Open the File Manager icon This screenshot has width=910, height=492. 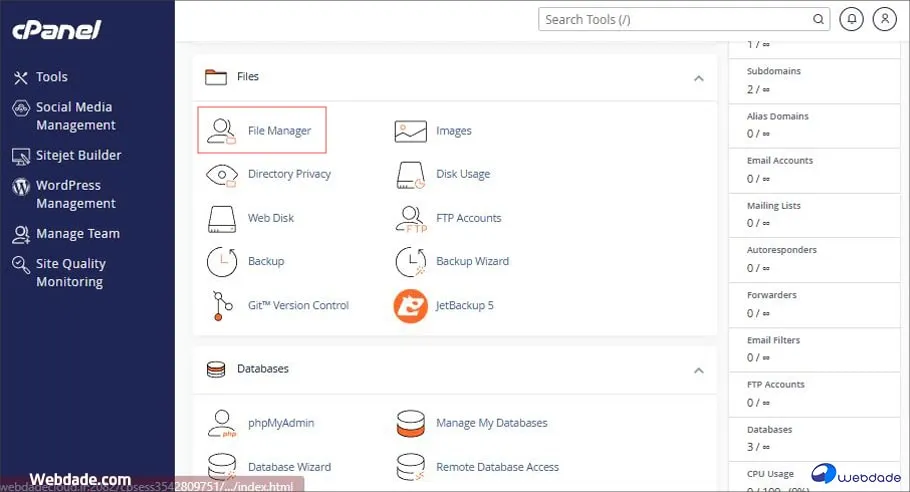tap(221, 131)
